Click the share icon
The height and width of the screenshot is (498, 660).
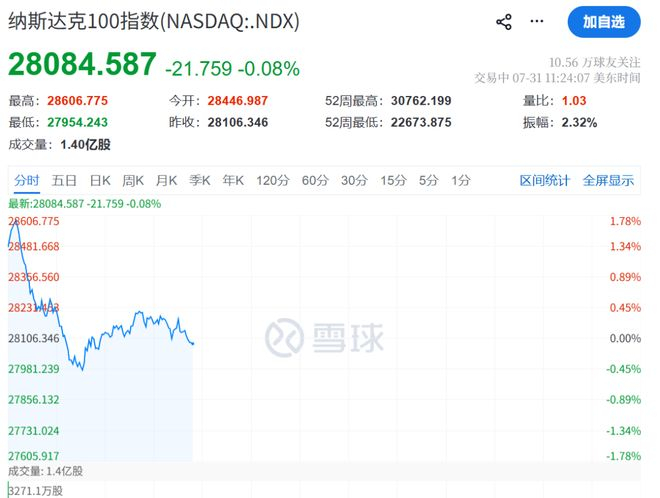(504, 22)
